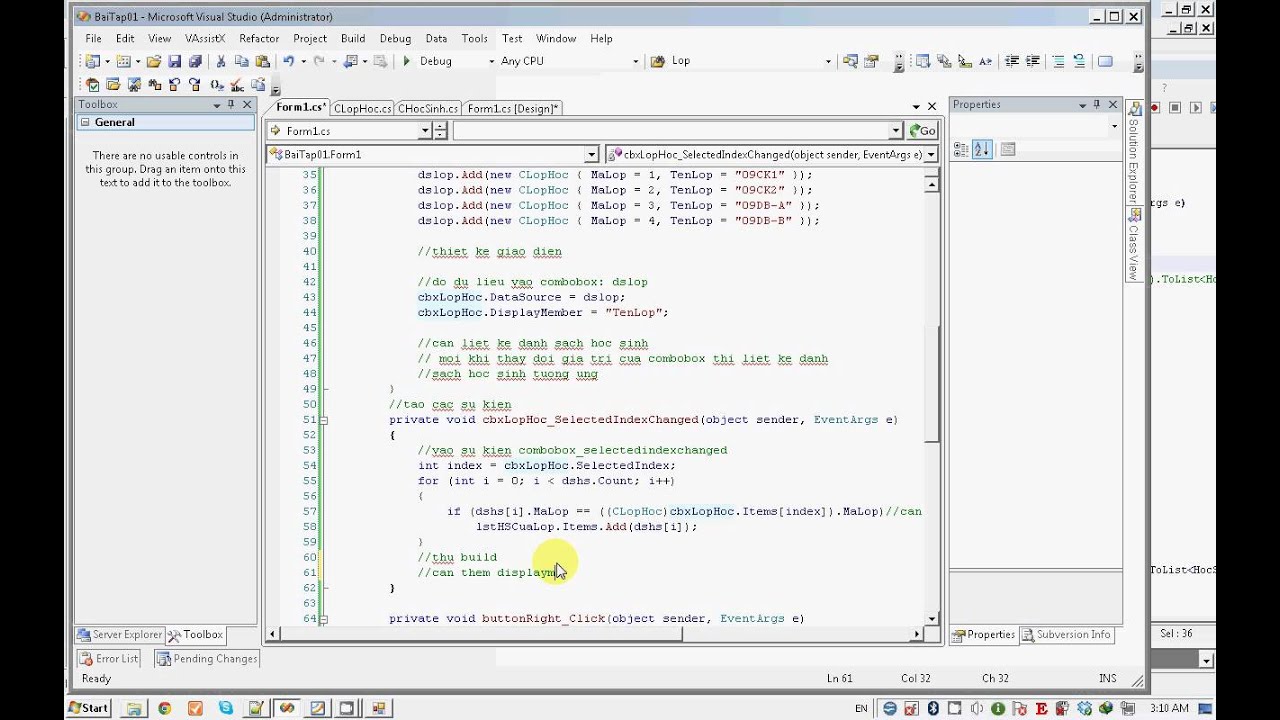Viewport: 1280px width, 720px height.
Task: Click the Display Word Completion icon
Action: (x=986, y=61)
